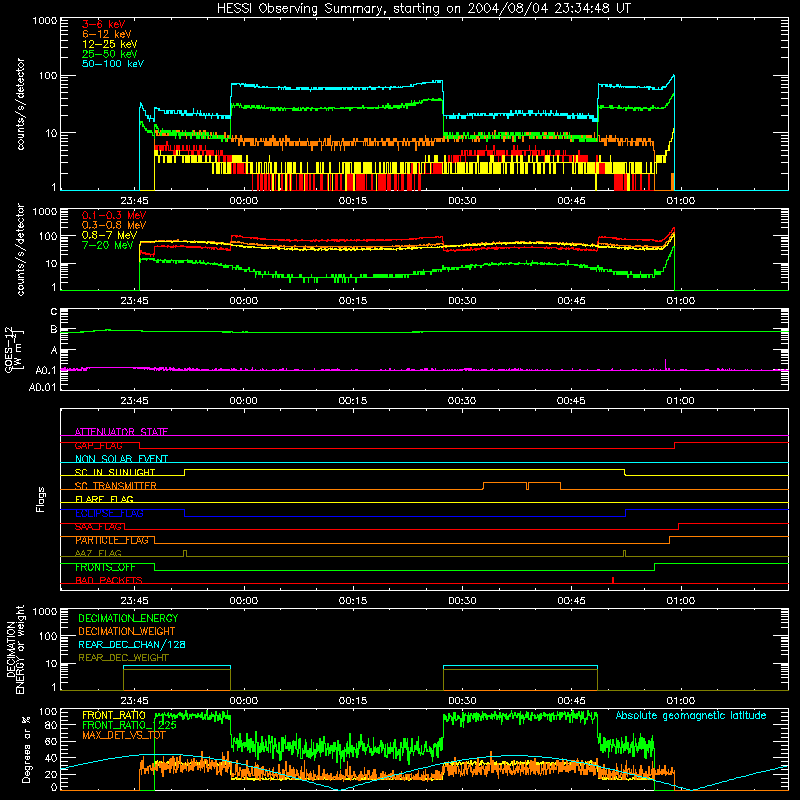Click the REAR_DEC_WEIGHT legend entry
800x800 pixels.
123,658
